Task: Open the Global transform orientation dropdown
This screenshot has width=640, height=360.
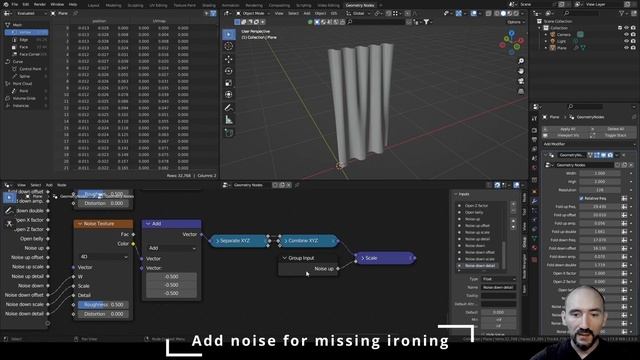Action: coord(358,13)
